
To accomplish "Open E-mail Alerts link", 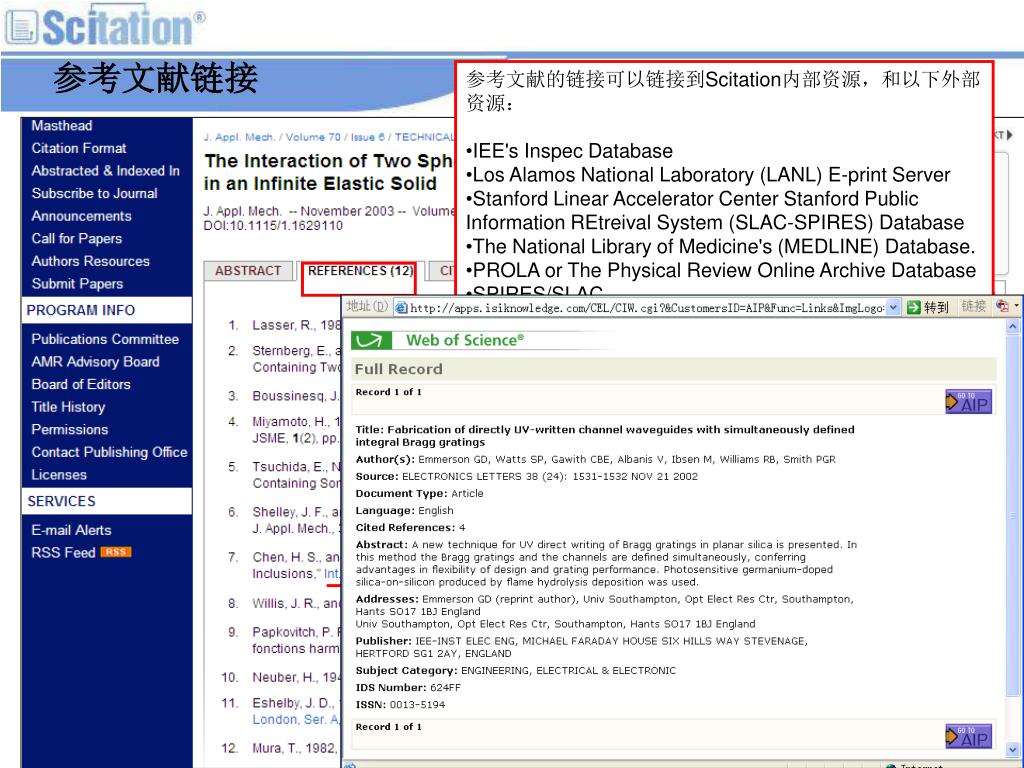I will 71,530.
